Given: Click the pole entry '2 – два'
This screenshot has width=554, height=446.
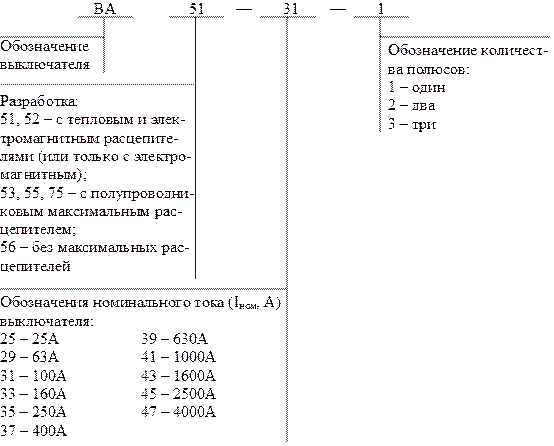Looking at the screenshot, I should tap(411, 106).
